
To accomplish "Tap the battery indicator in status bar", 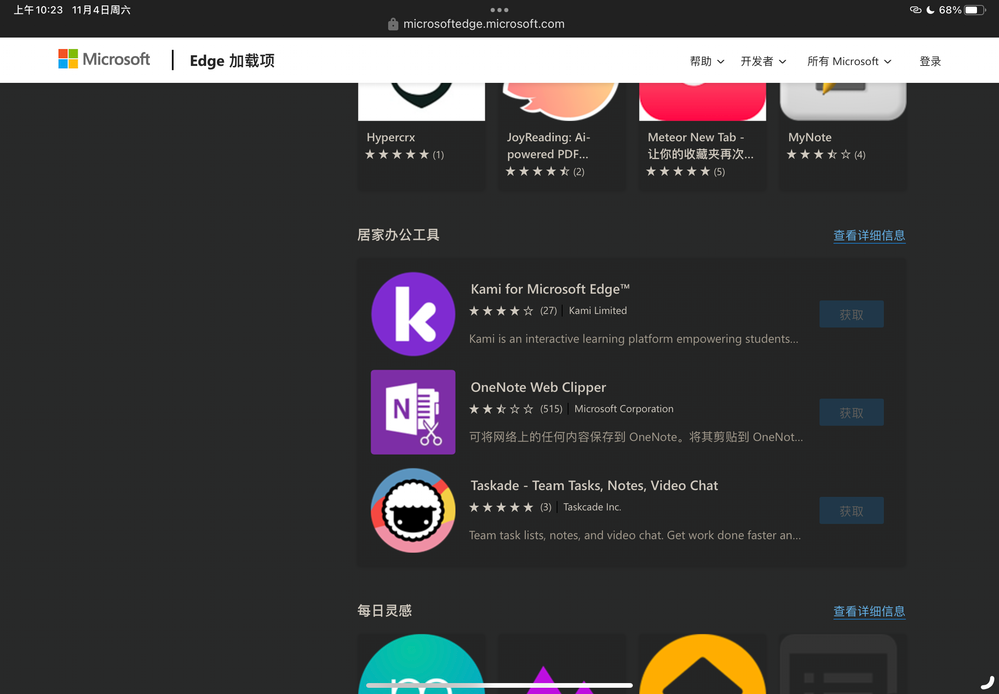I will [975, 10].
